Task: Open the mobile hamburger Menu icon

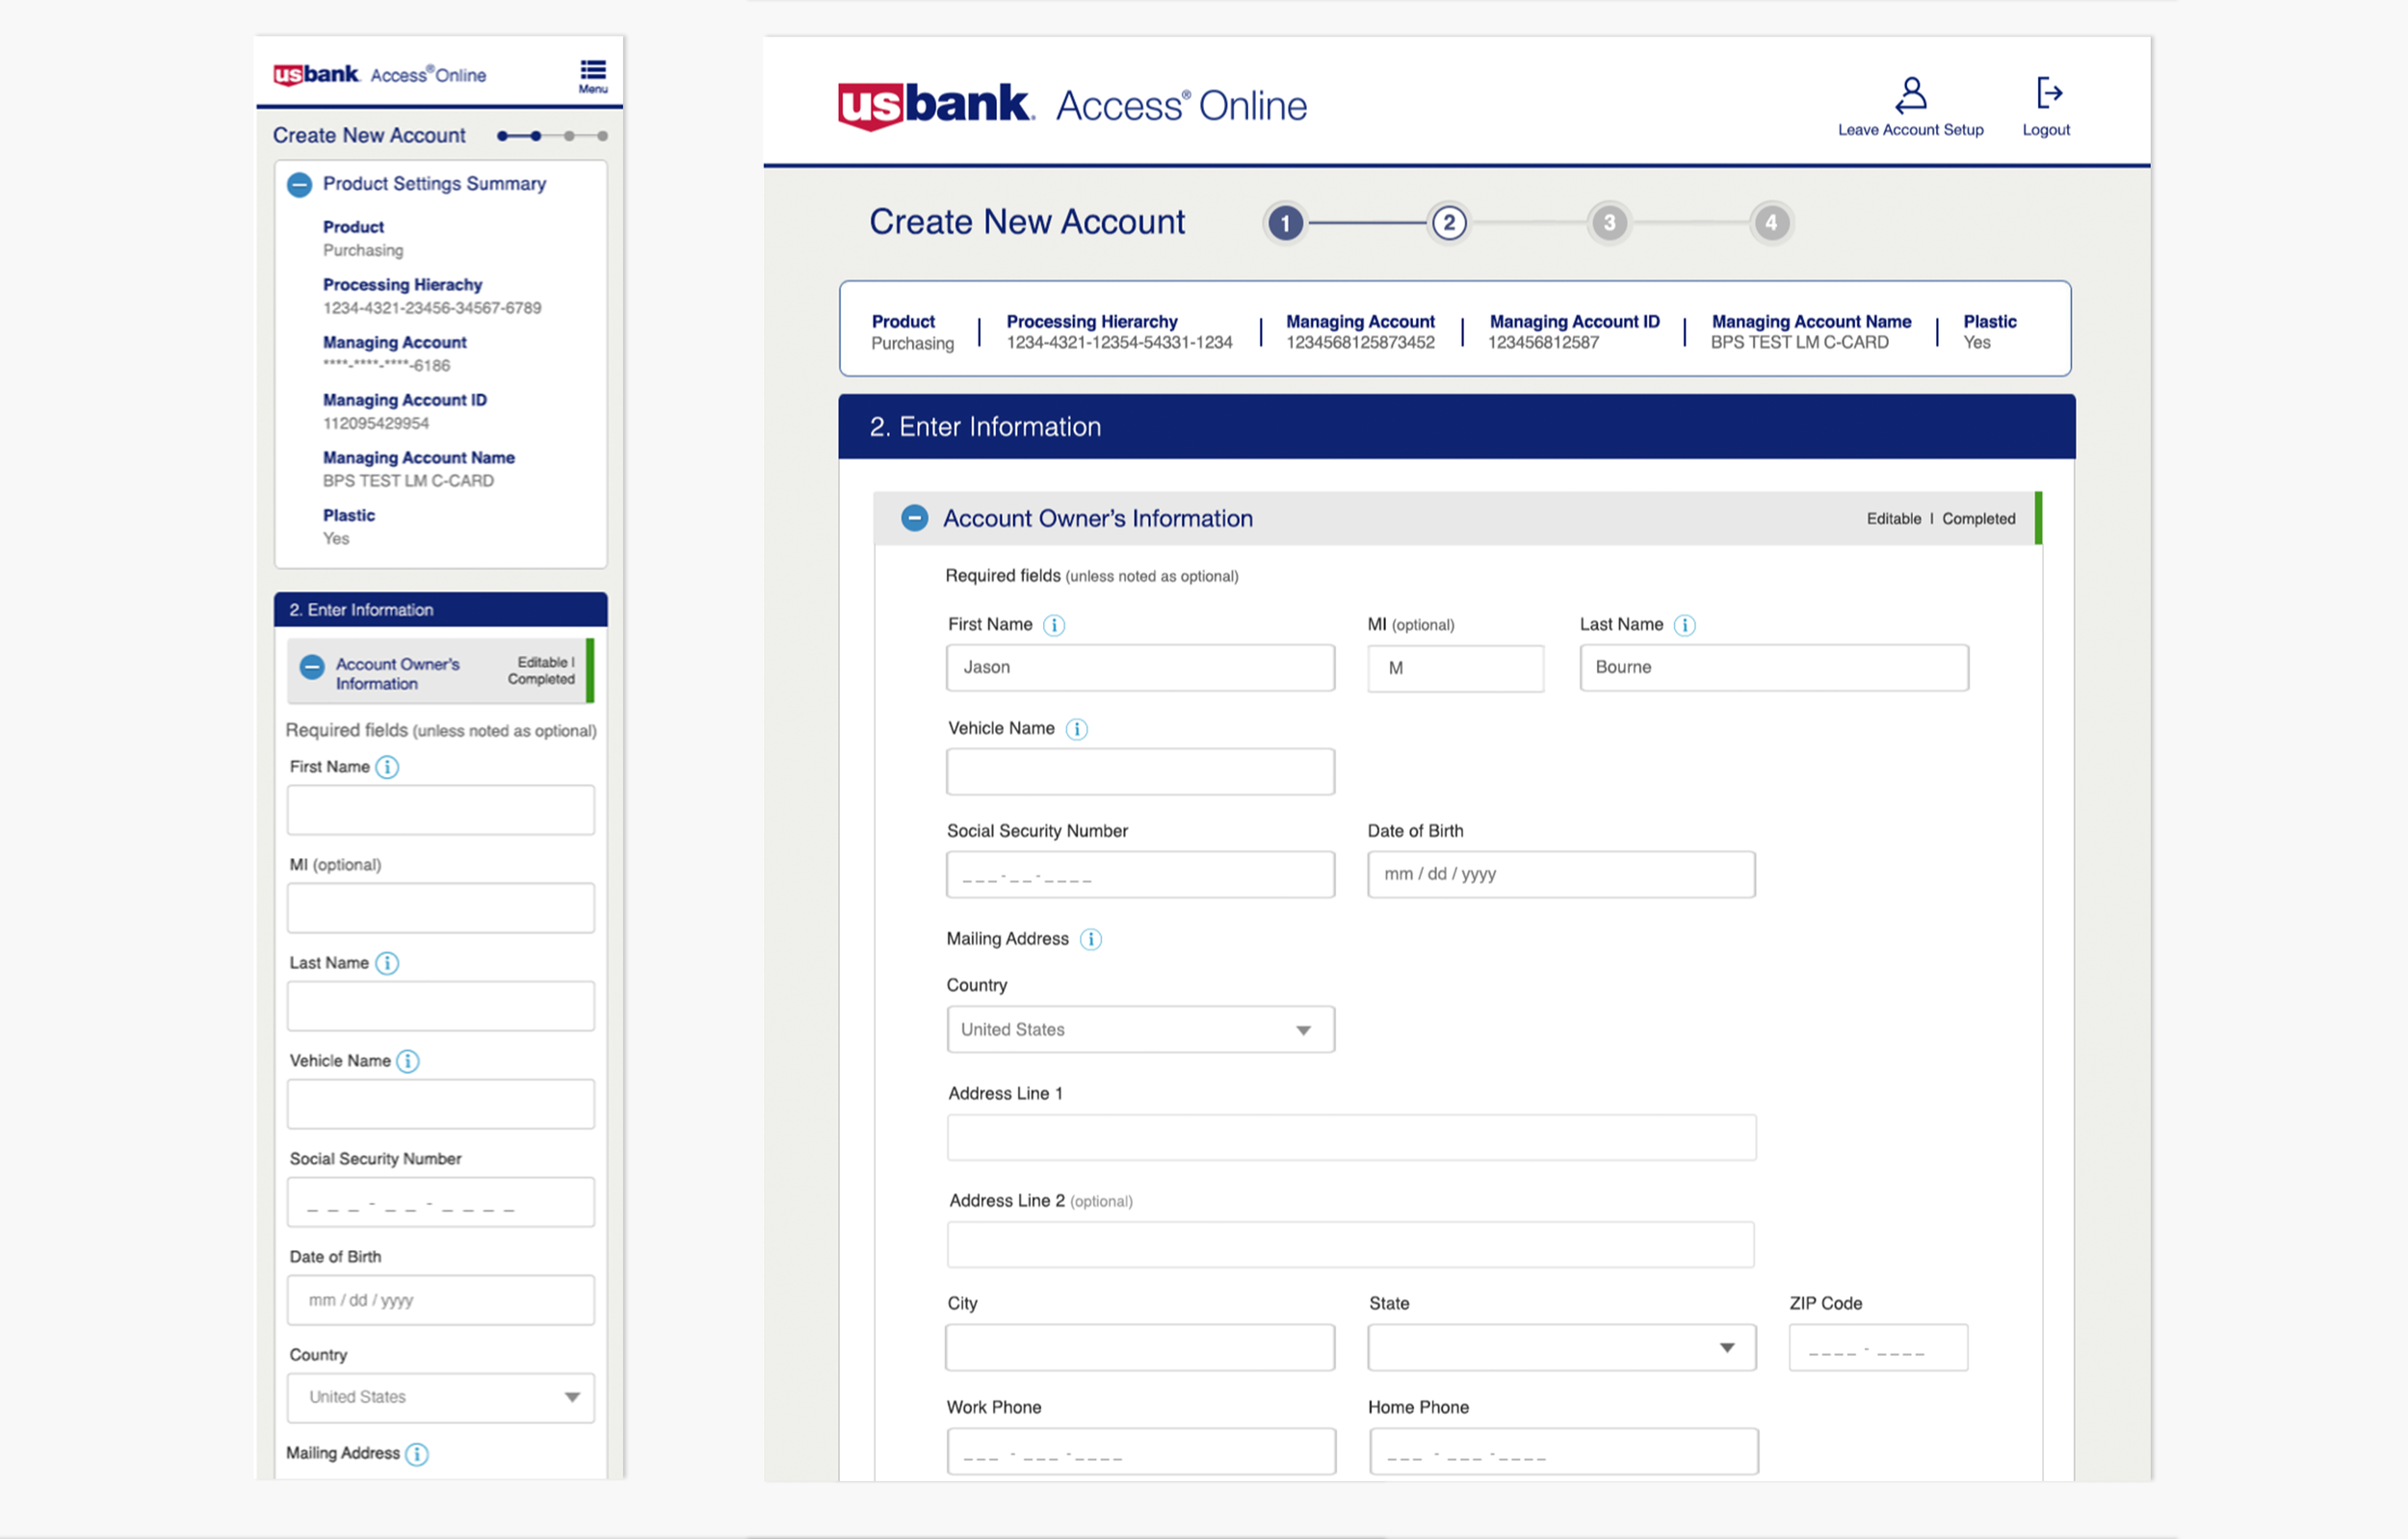Action: [x=592, y=74]
